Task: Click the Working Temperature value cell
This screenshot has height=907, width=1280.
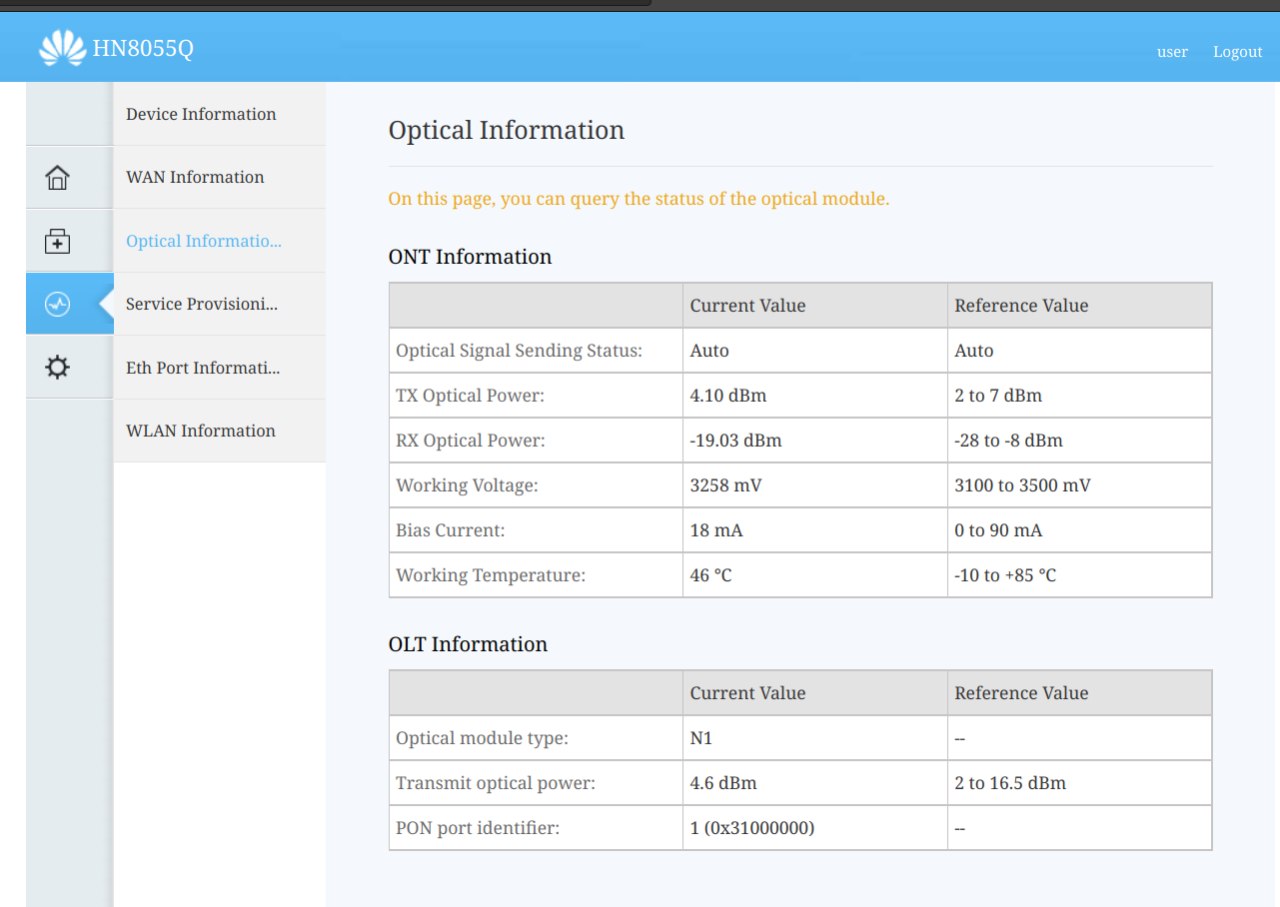Action: tap(815, 575)
